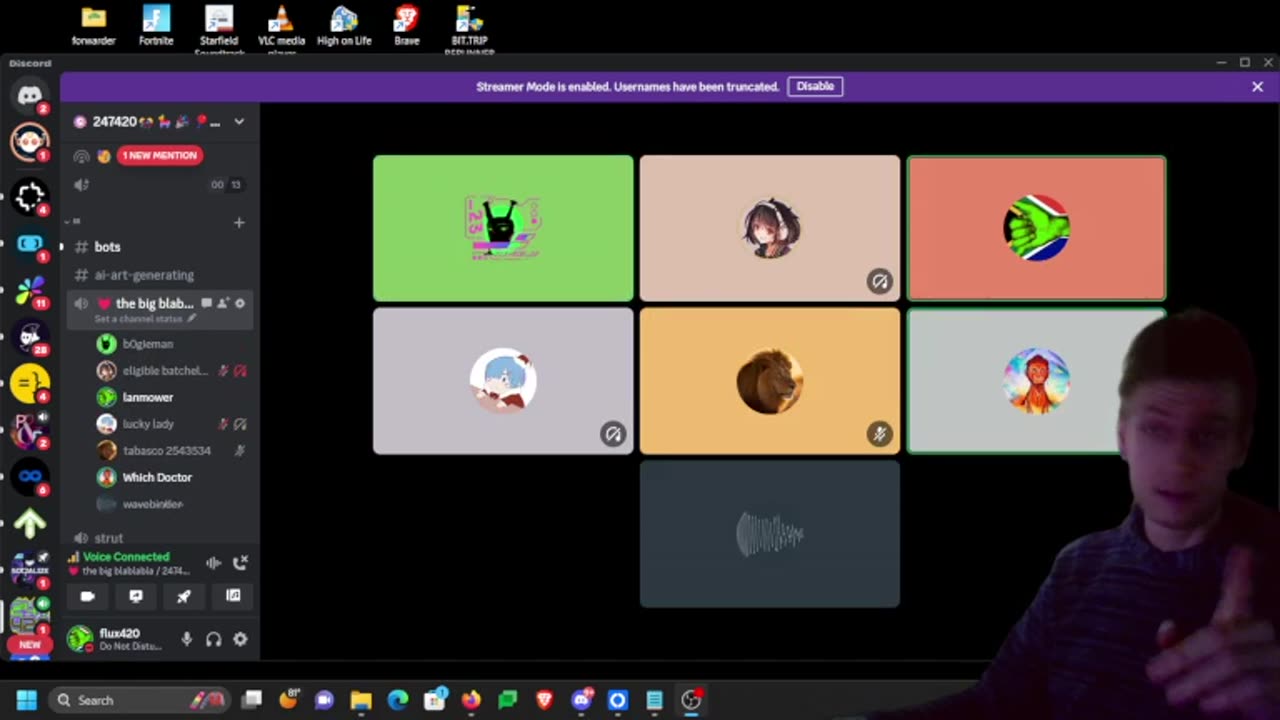Image resolution: width=1280 pixels, height=720 pixels.
Task: Open Microsoft Edge from the taskbar
Action: (x=398, y=700)
